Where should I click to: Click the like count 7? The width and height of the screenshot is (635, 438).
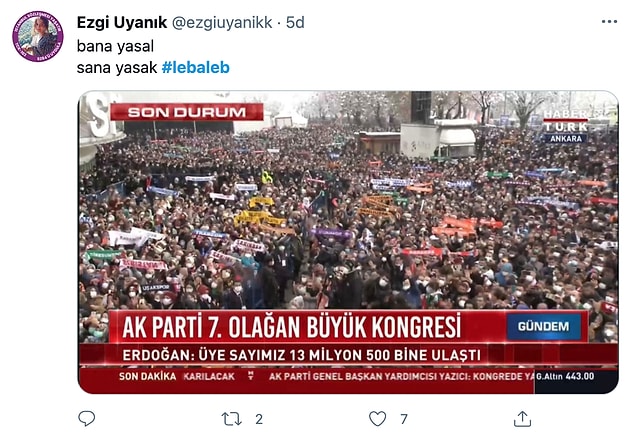404,419
